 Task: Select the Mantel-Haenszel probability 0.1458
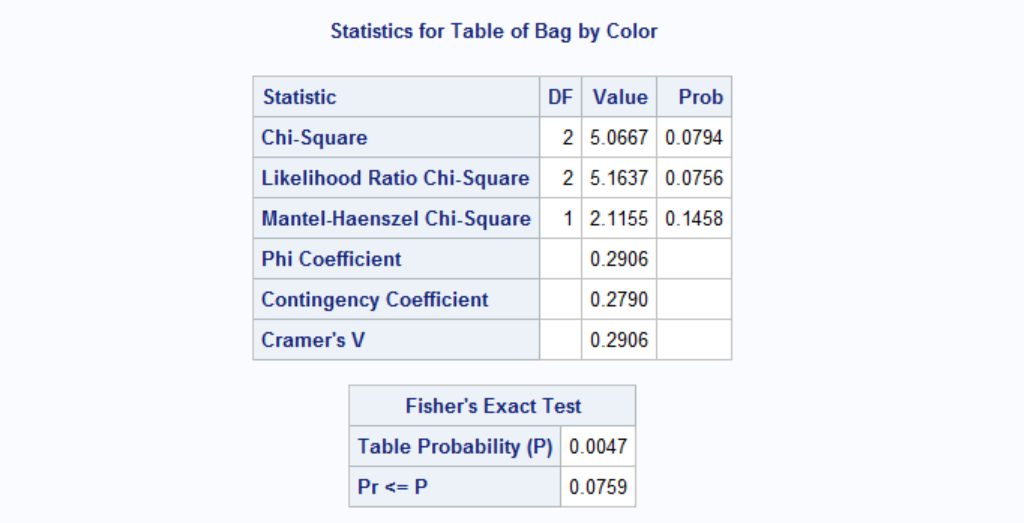[694, 218]
